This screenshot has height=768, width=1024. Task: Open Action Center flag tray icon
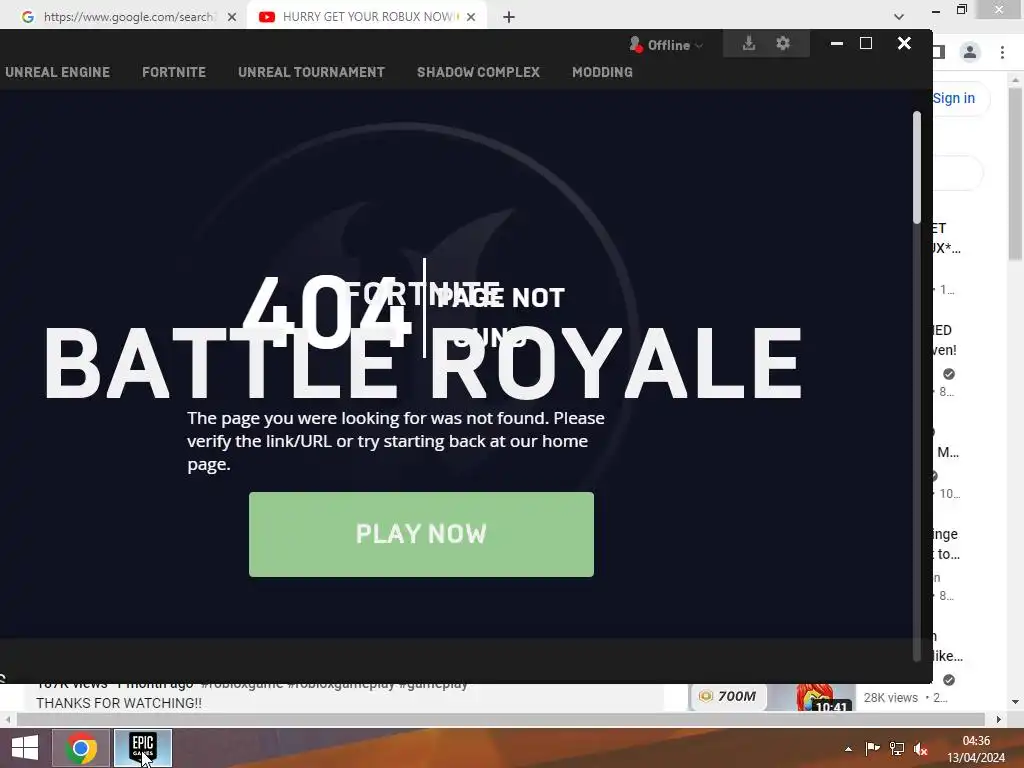tap(872, 749)
